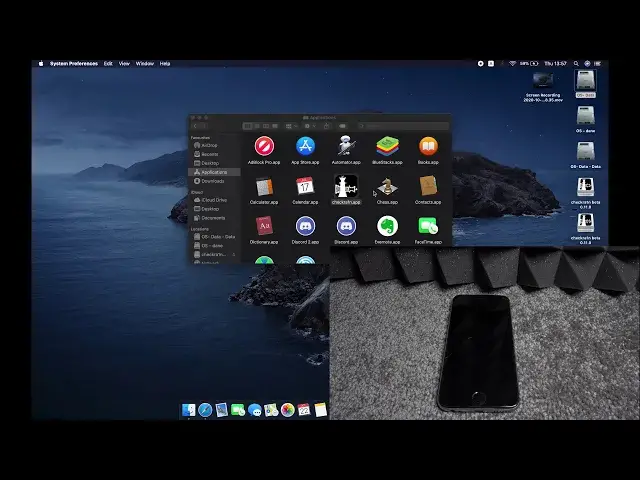
Task: Open Spotlight search in menu bar
Action: coord(576,64)
